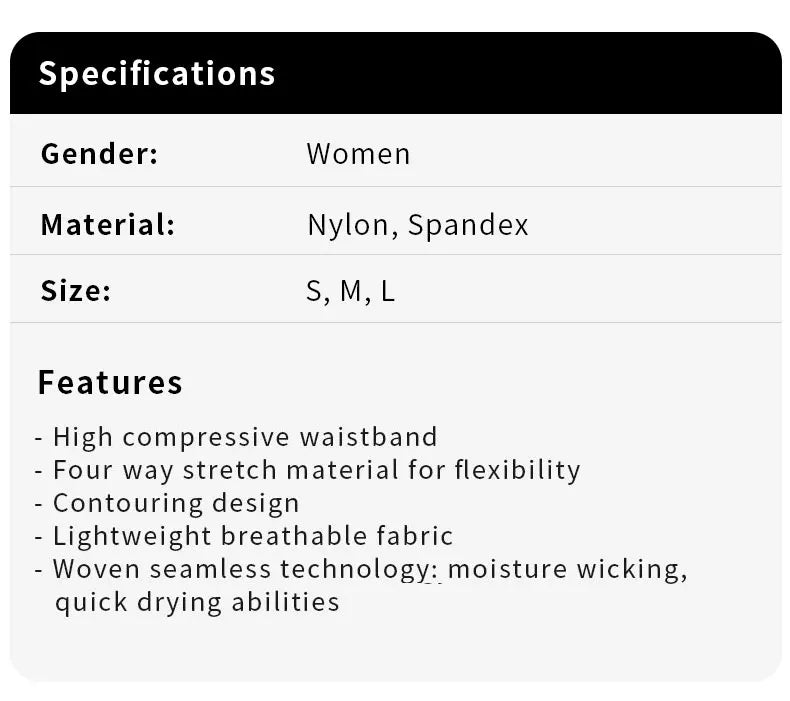
Task: Select size S in the Size row
Action: pyautogui.click(x=315, y=292)
